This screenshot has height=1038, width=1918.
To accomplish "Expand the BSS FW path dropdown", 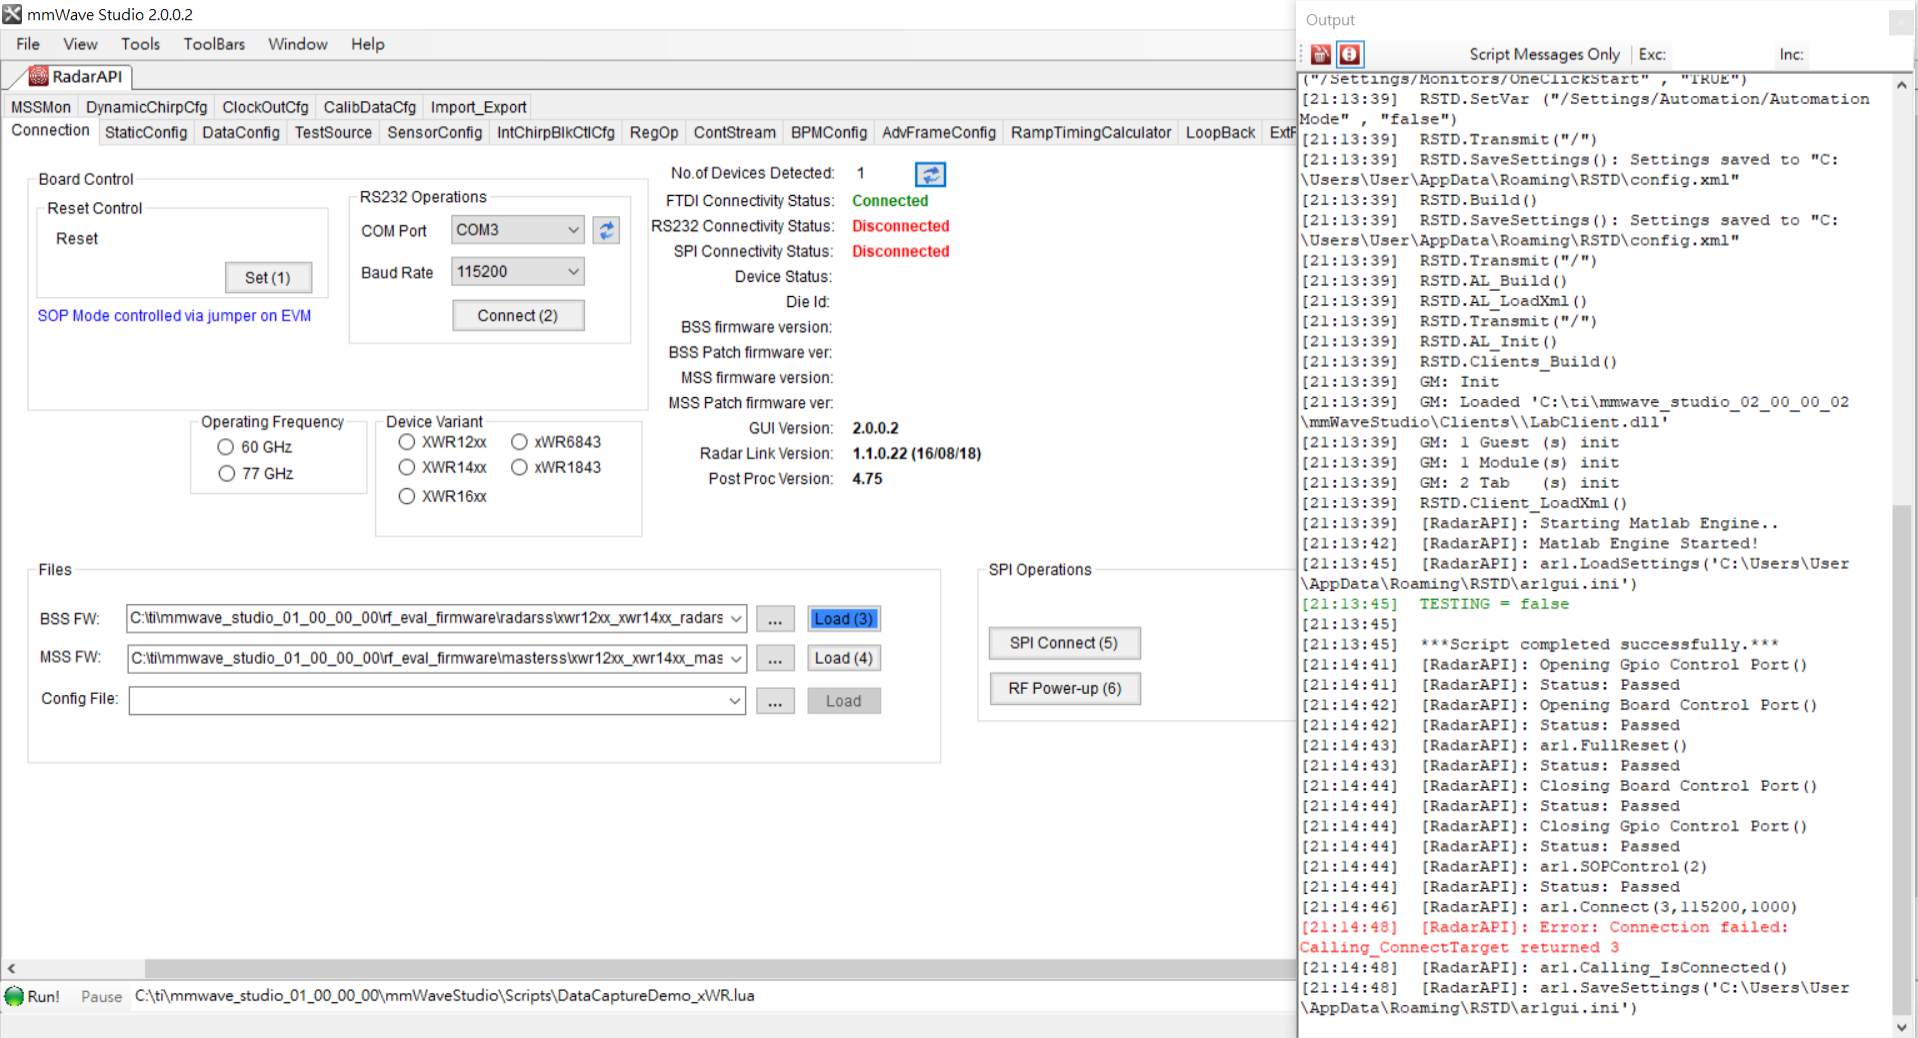I will (x=736, y=619).
